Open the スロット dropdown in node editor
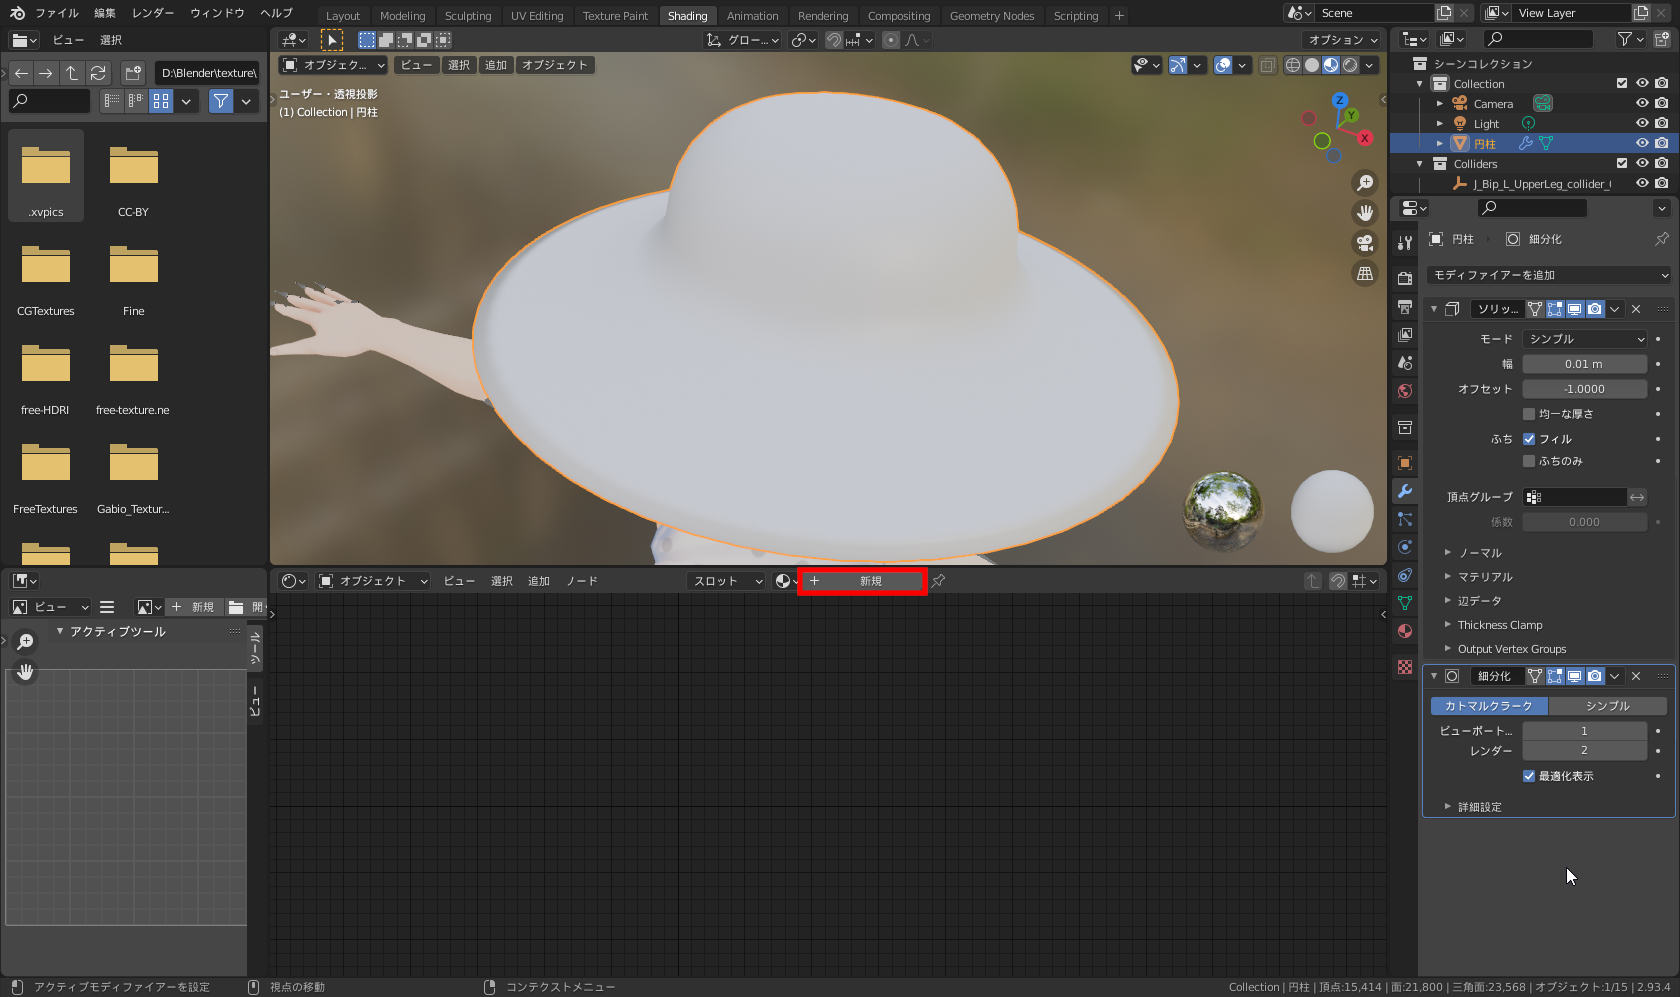This screenshot has width=1680, height=997. pos(726,581)
